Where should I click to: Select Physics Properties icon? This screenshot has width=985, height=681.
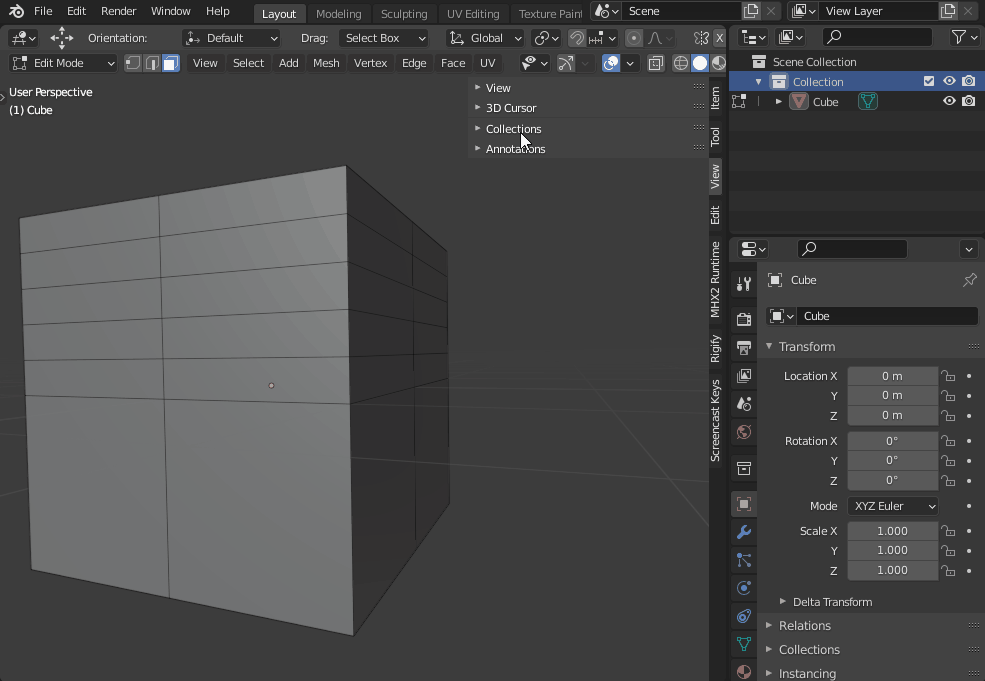coord(743,588)
